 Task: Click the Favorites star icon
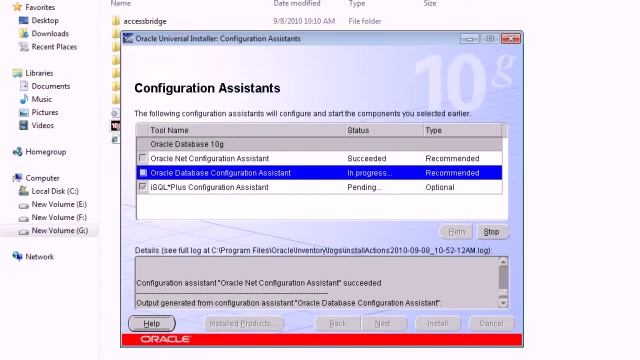click(x=17, y=7)
